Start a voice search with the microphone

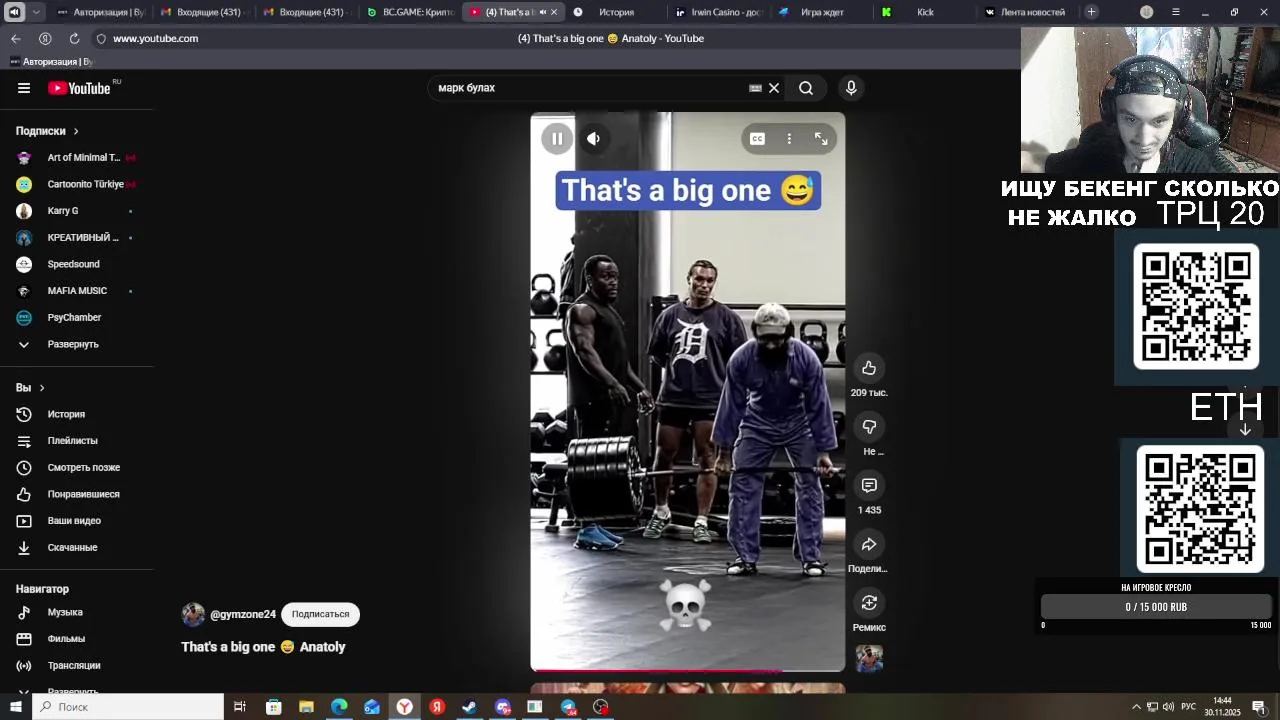(851, 88)
